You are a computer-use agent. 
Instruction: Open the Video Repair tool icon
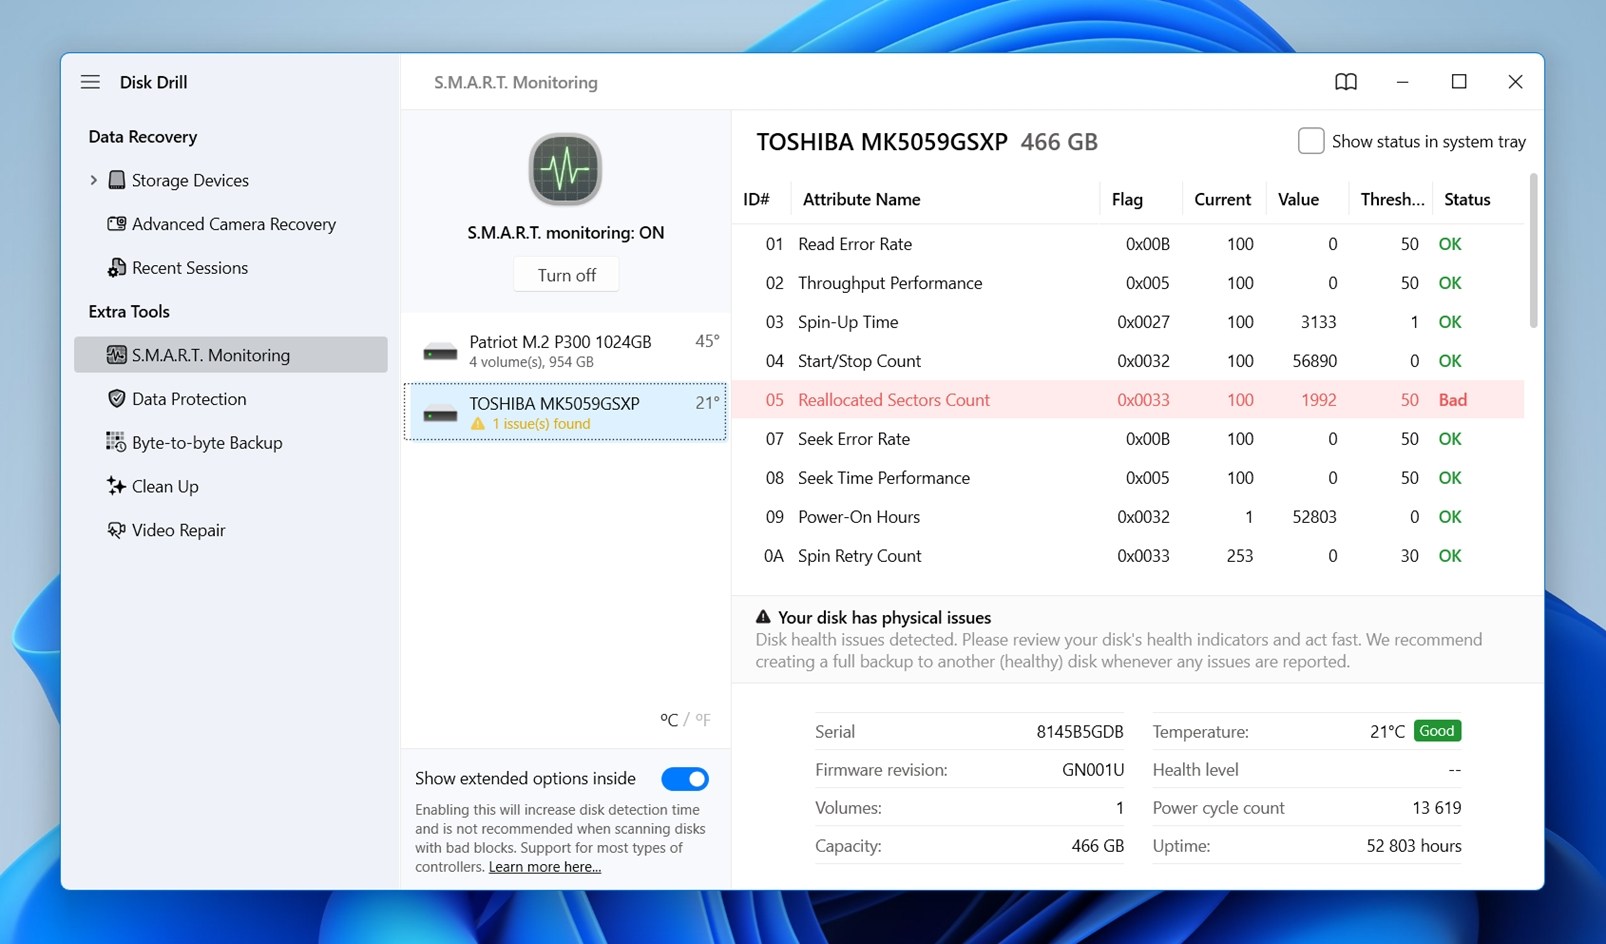coord(117,530)
